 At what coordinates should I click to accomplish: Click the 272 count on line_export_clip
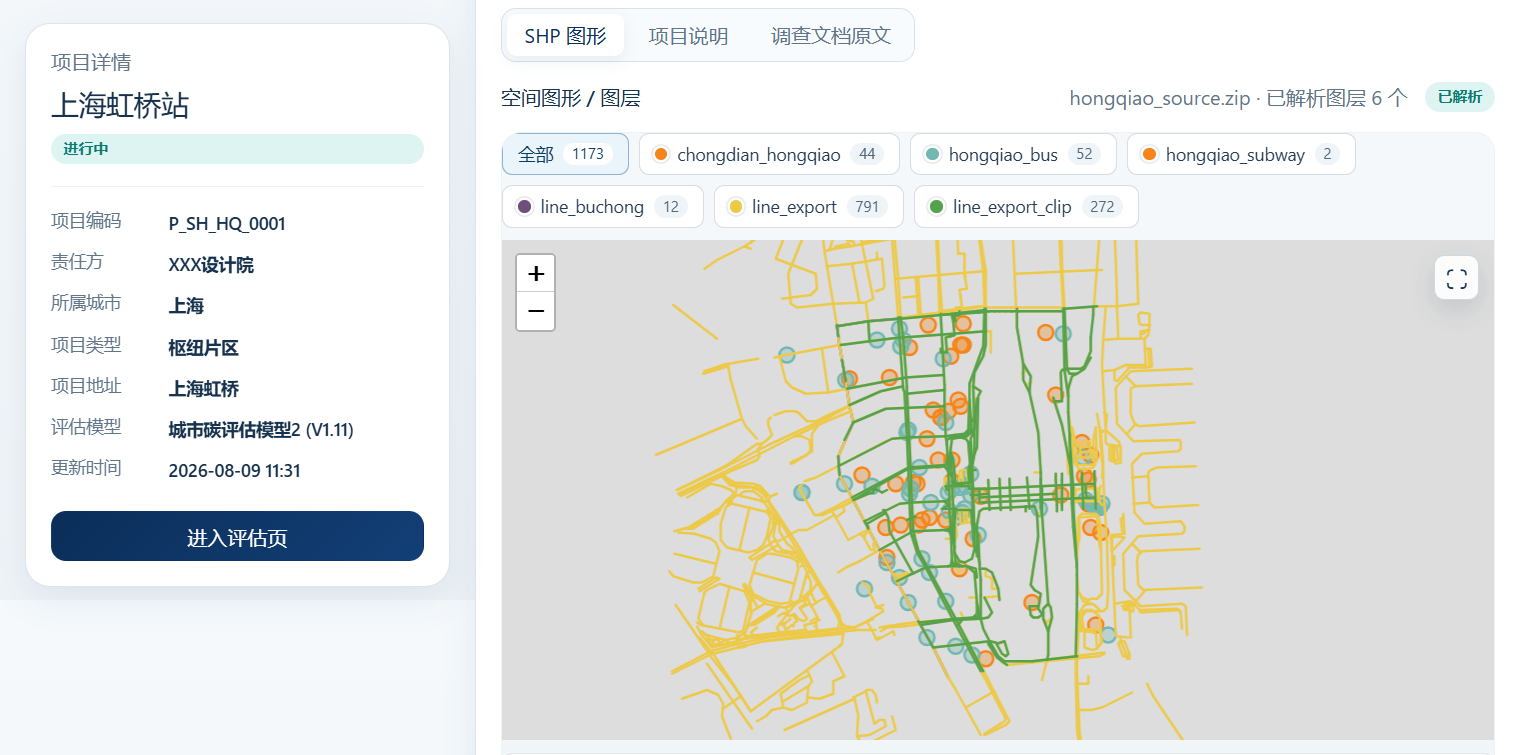coord(1102,207)
